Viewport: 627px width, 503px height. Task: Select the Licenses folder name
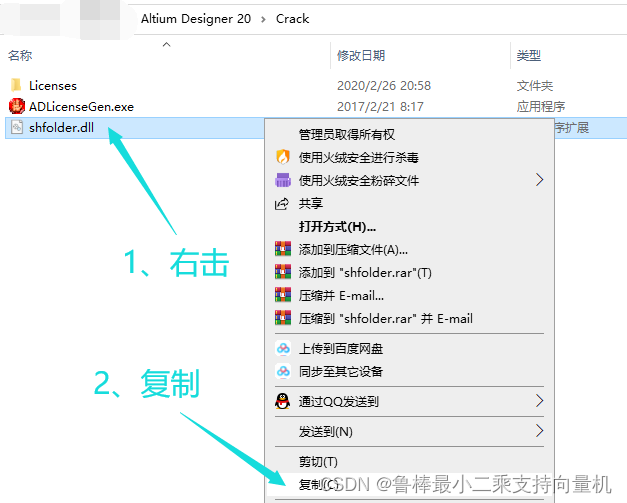click(x=53, y=86)
